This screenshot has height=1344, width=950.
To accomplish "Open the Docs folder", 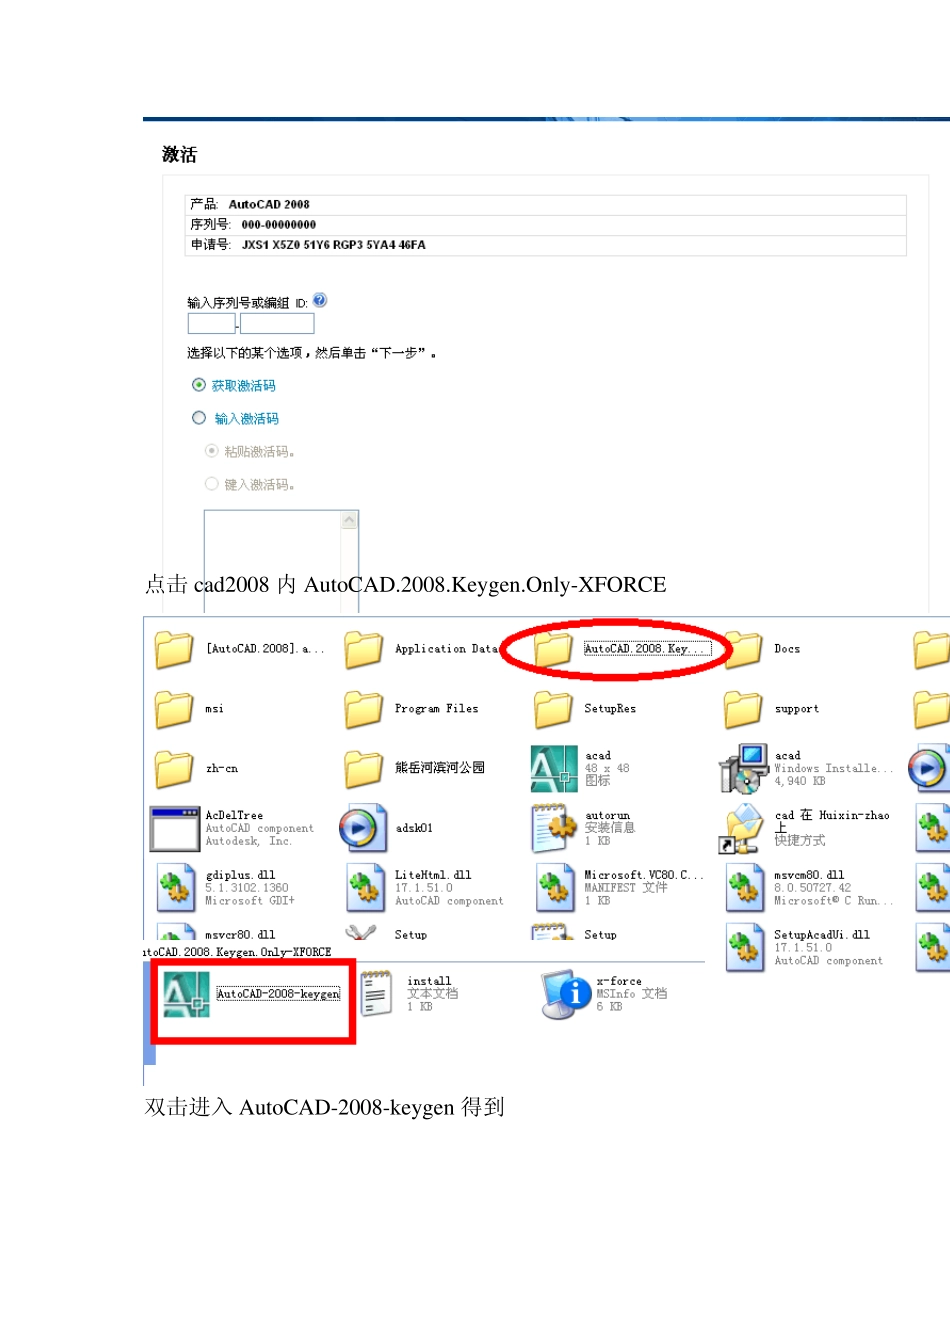I will click(762, 649).
